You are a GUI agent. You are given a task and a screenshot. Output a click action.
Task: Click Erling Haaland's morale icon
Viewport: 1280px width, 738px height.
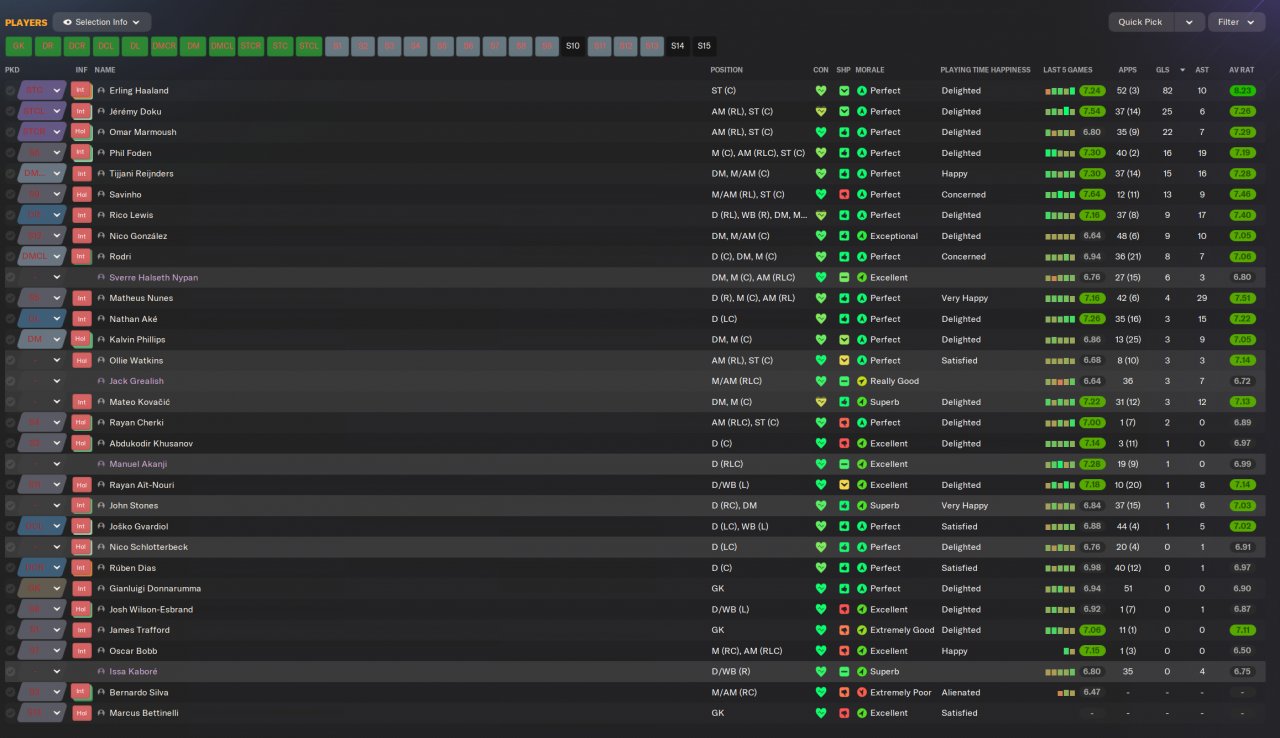pos(862,91)
